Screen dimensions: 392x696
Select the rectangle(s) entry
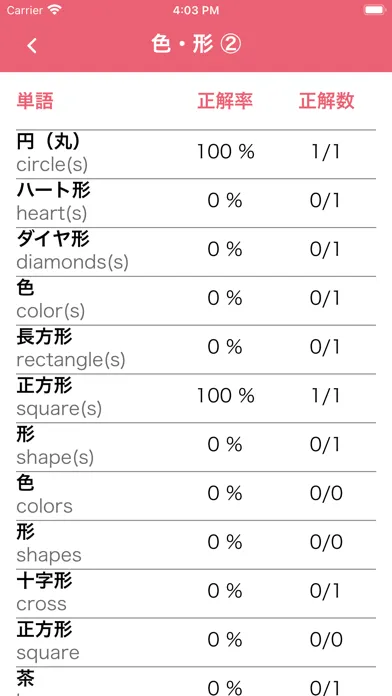(x=196, y=349)
